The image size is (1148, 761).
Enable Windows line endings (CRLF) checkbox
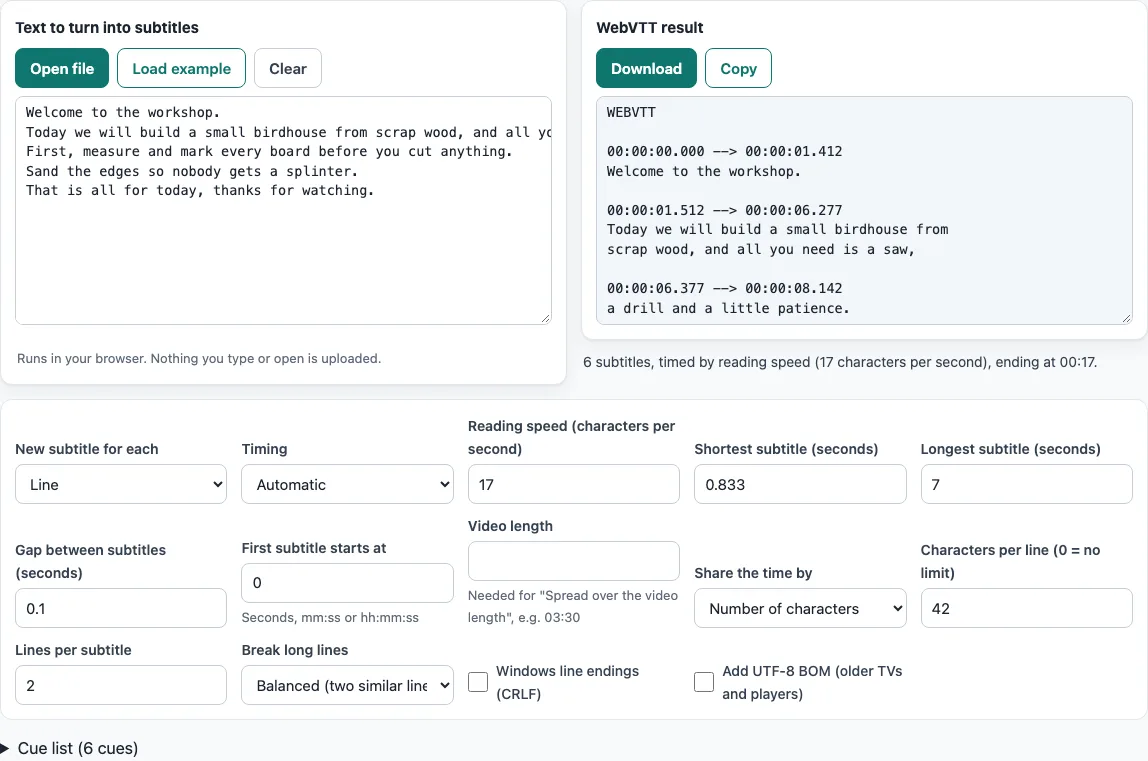click(478, 682)
